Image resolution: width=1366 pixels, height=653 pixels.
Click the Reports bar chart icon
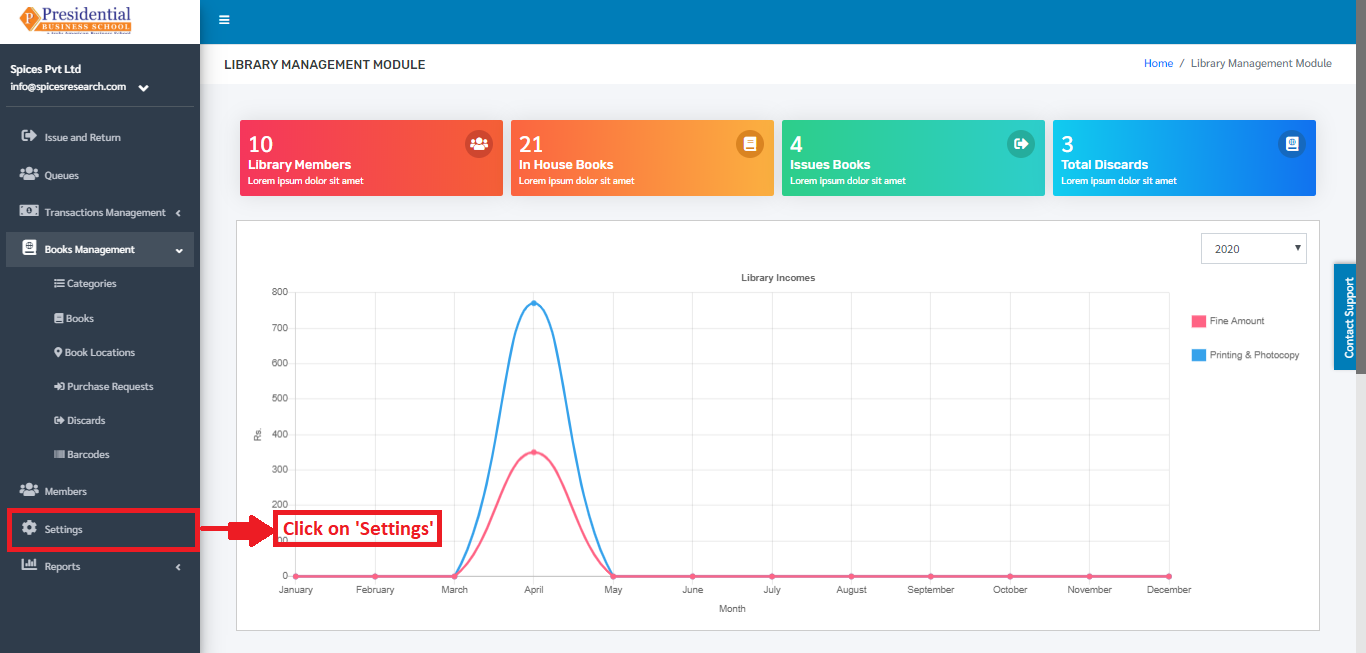click(29, 565)
